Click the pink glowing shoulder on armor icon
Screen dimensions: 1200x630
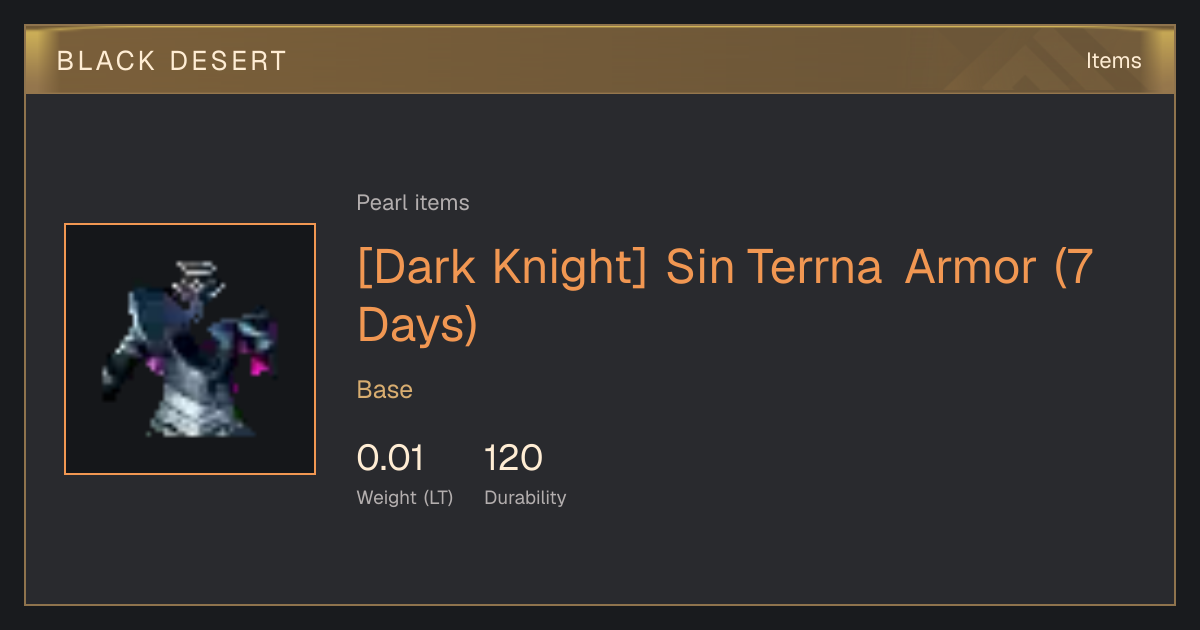262,364
